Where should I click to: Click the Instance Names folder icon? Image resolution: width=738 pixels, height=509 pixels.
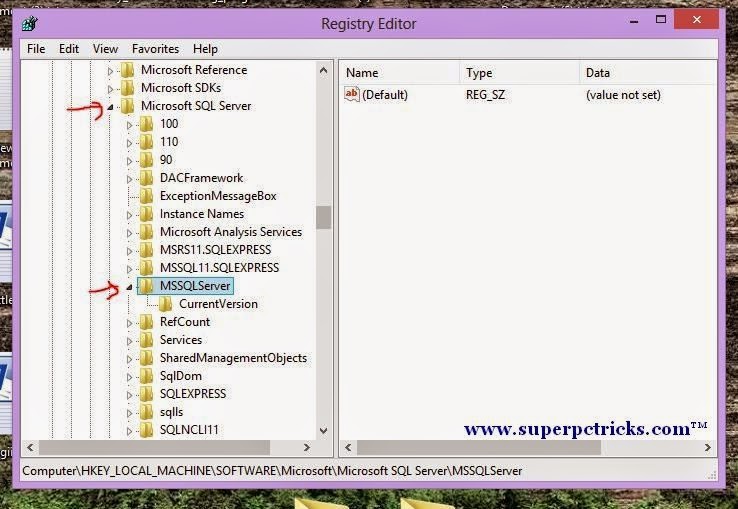(x=146, y=214)
